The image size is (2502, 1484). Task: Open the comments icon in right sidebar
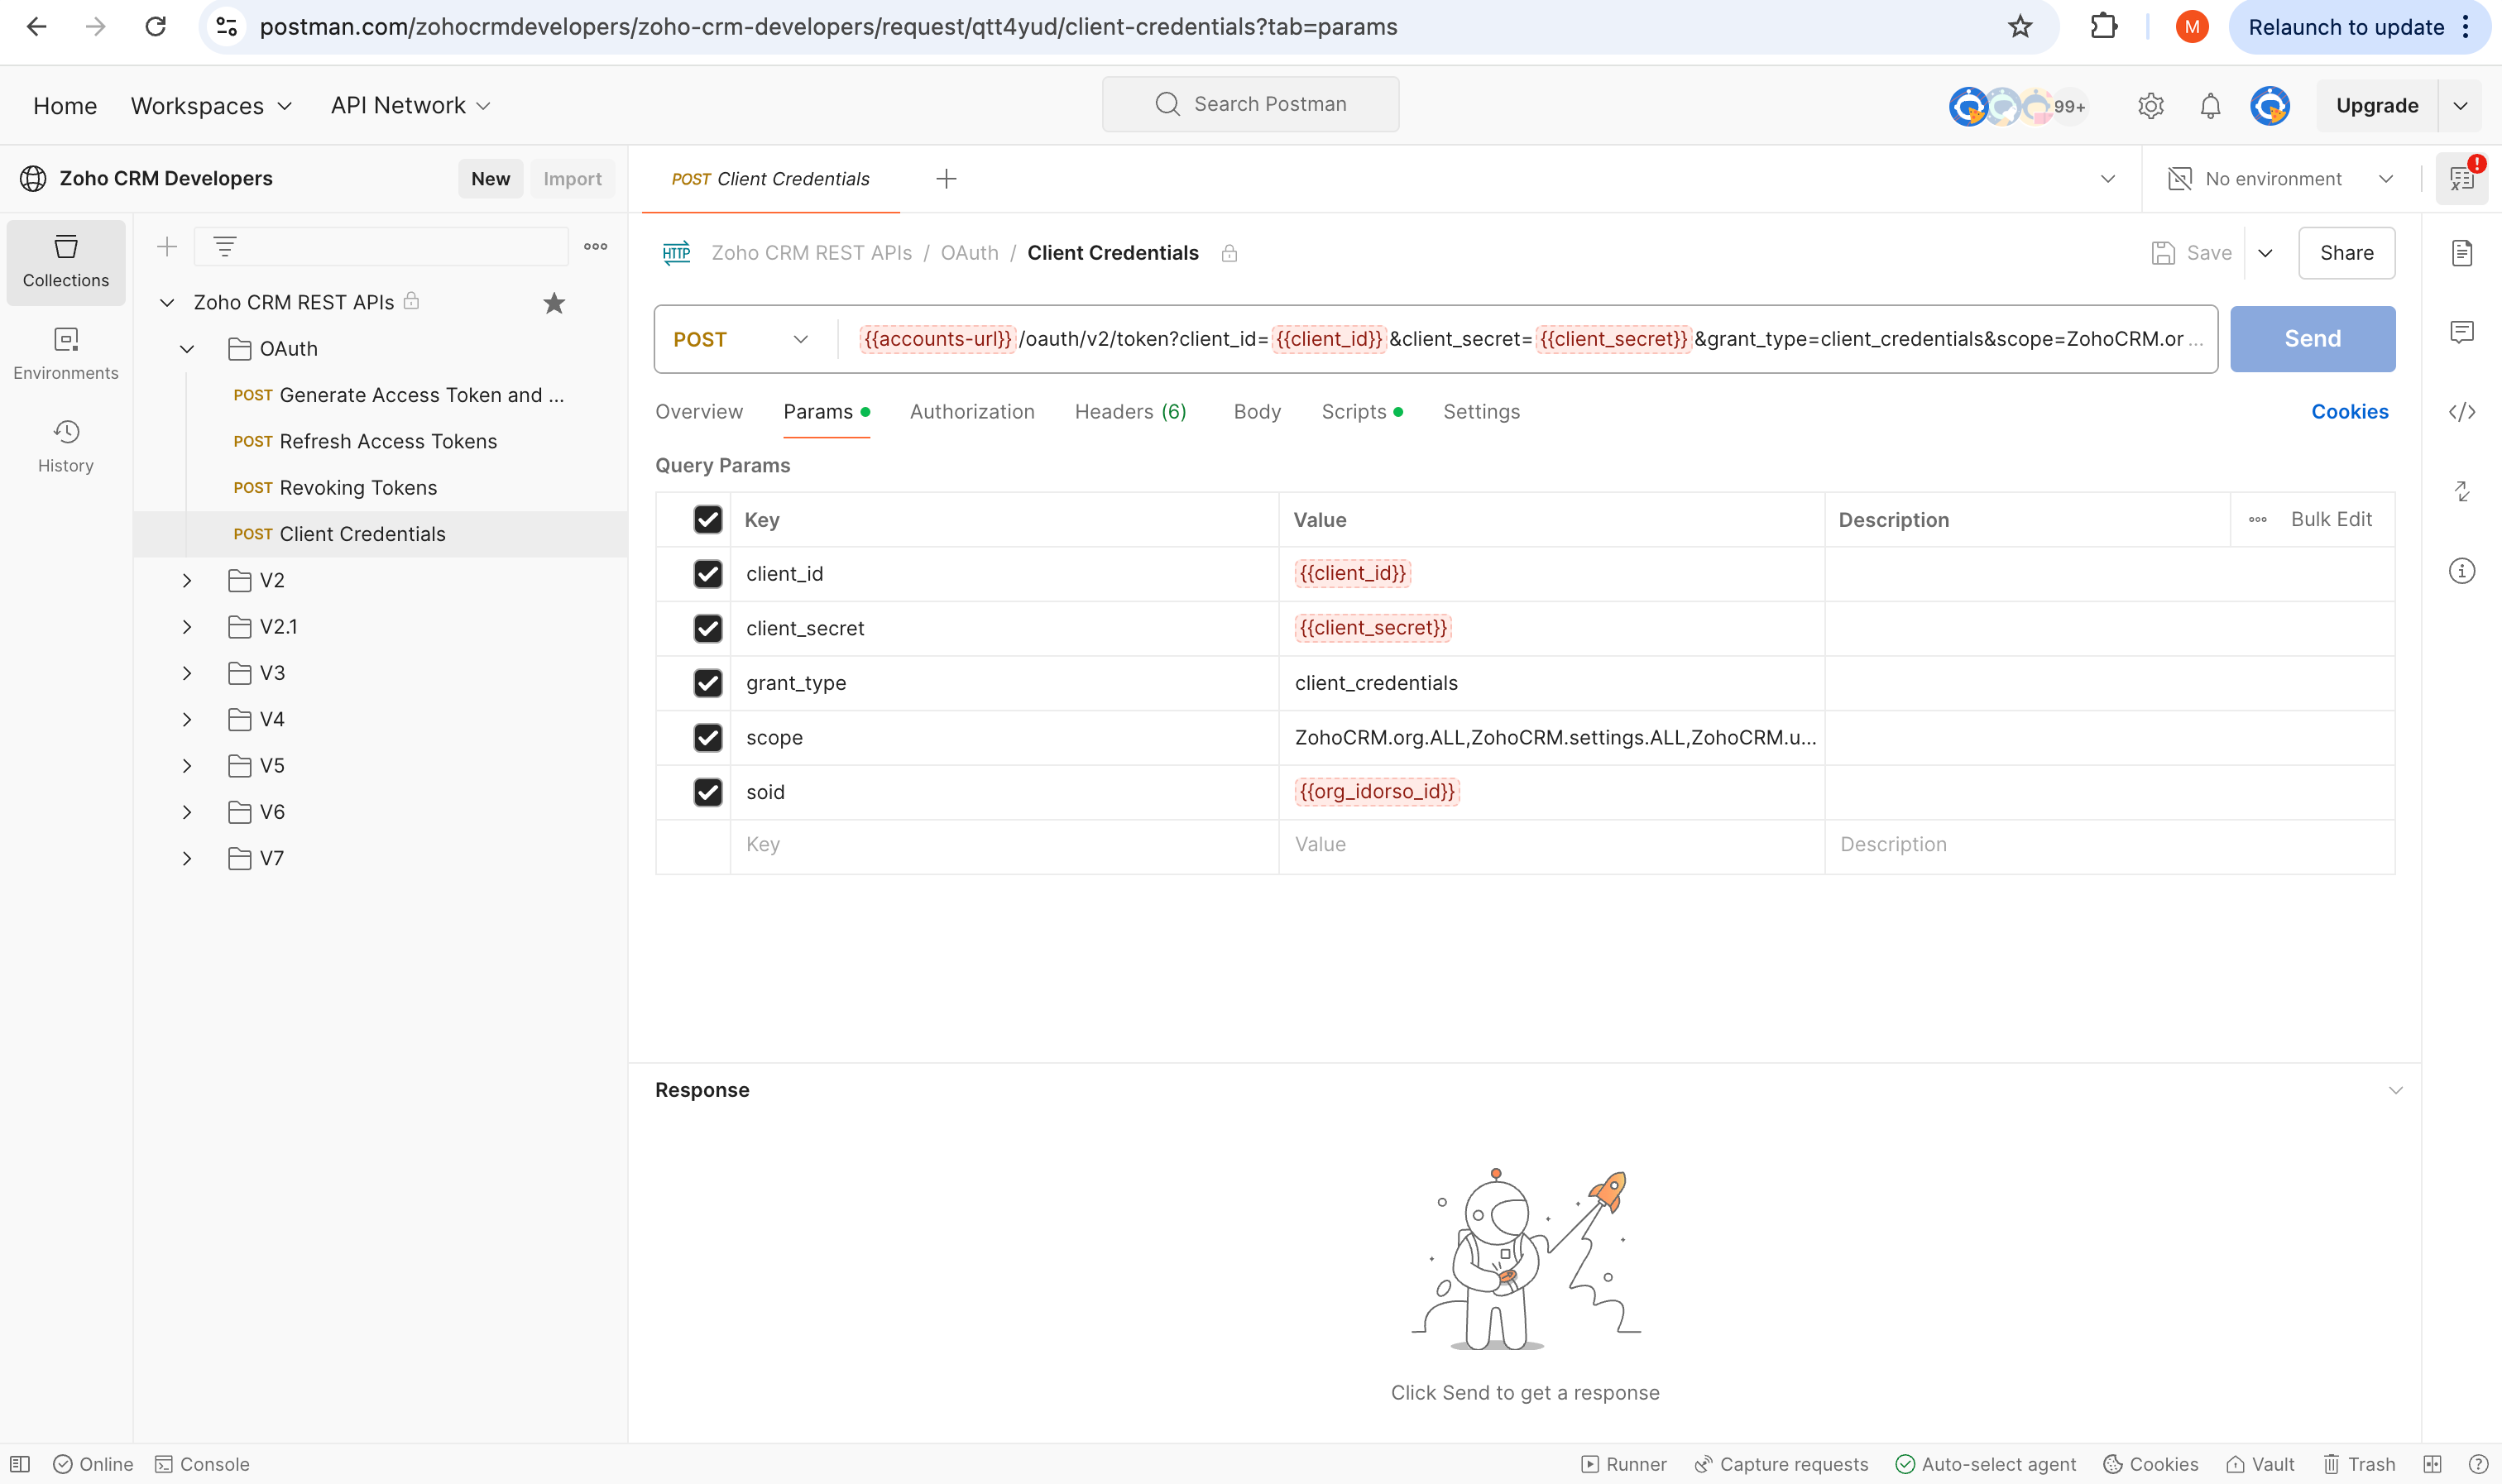[2461, 332]
